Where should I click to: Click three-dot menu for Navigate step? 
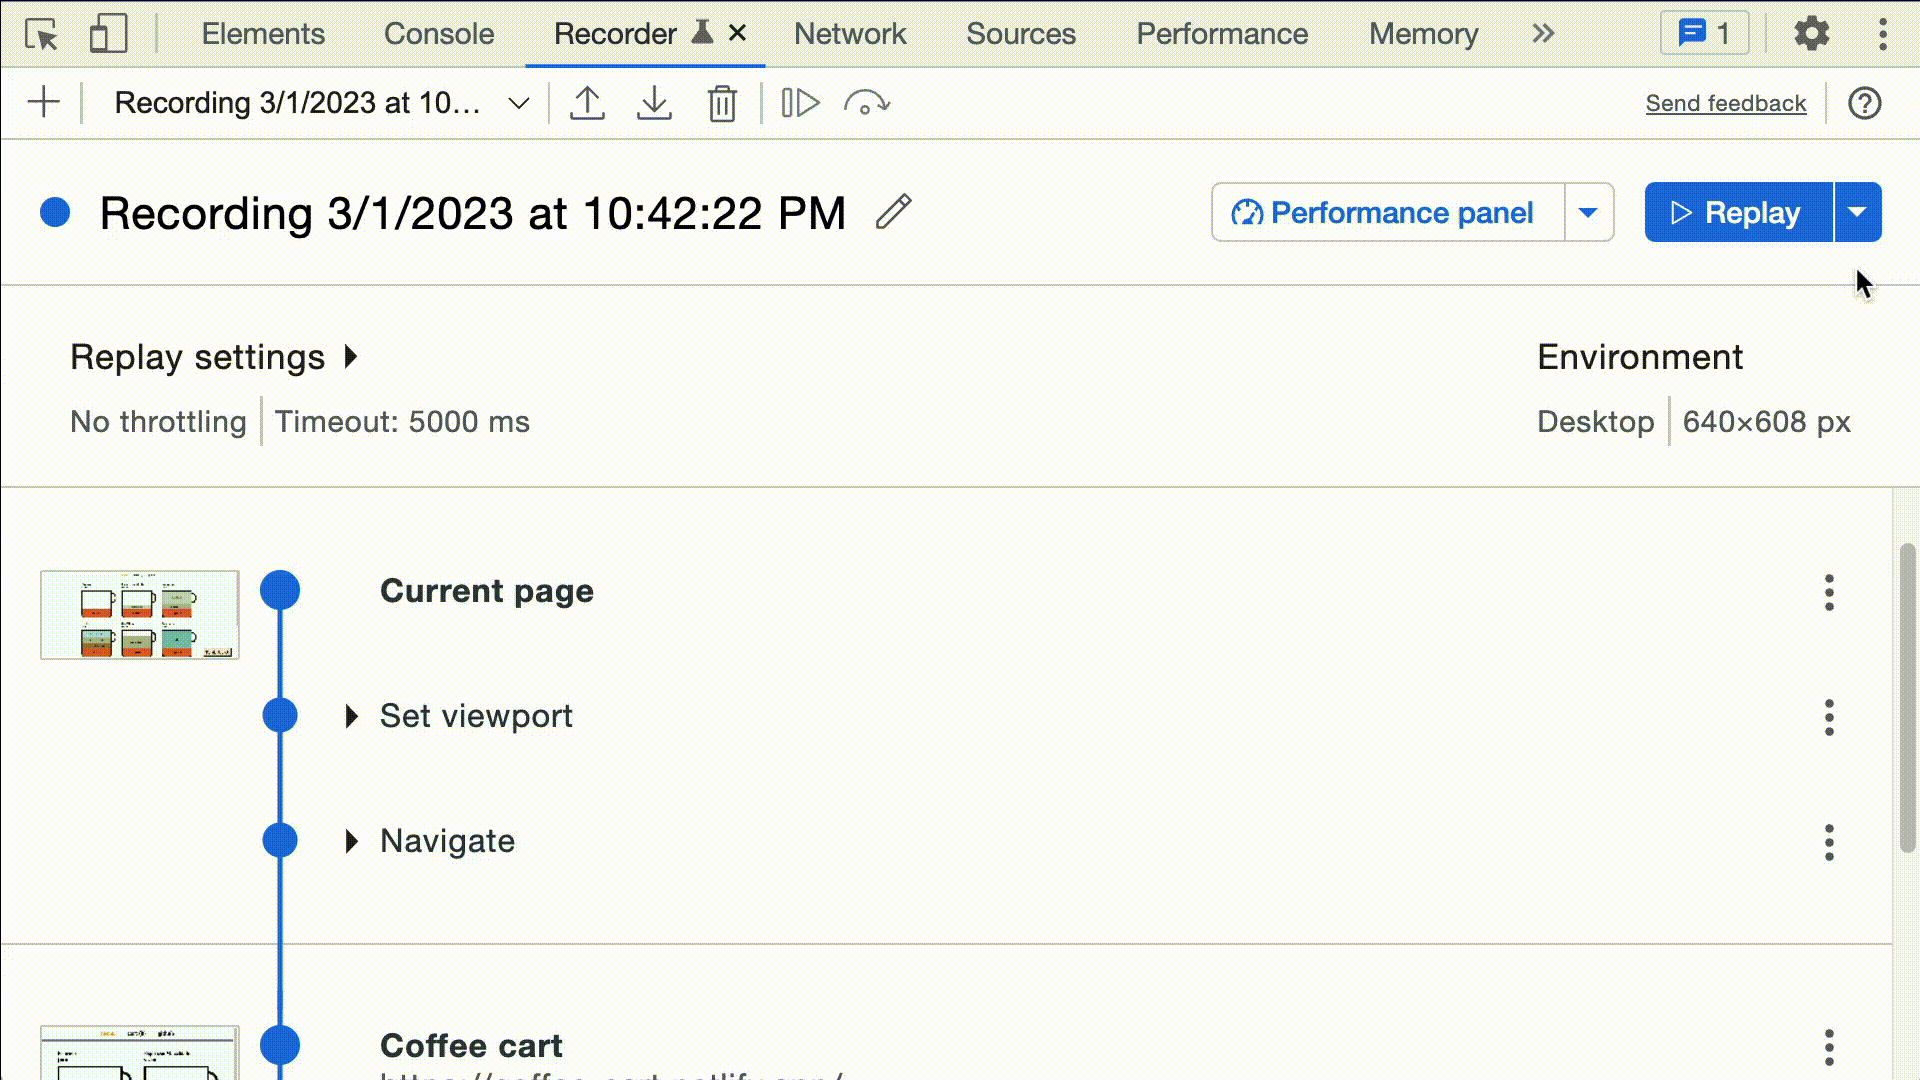tap(1829, 840)
